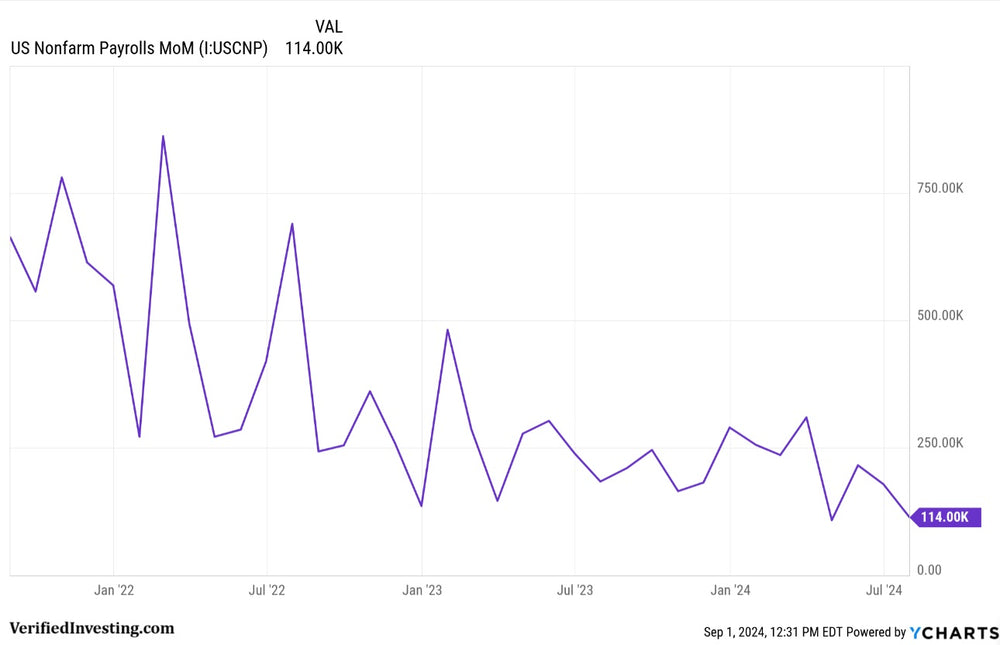1000x645 pixels.
Task: Click the 0.00 y-axis label
Action: pos(928,570)
